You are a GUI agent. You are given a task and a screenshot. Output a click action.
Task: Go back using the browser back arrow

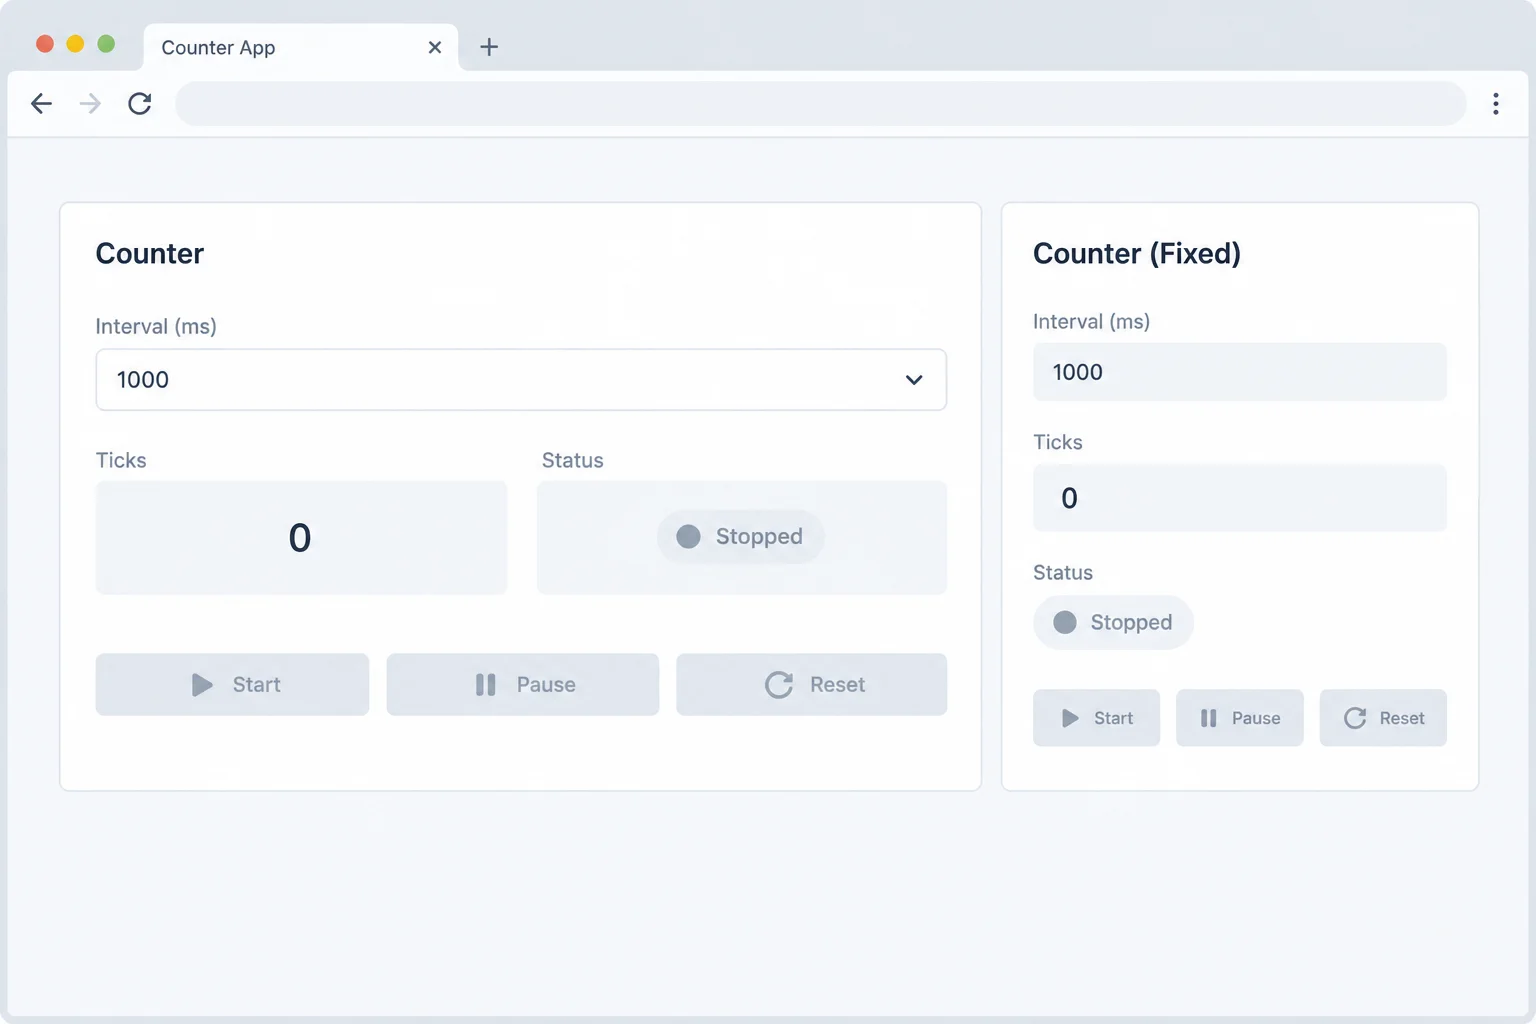coord(41,103)
